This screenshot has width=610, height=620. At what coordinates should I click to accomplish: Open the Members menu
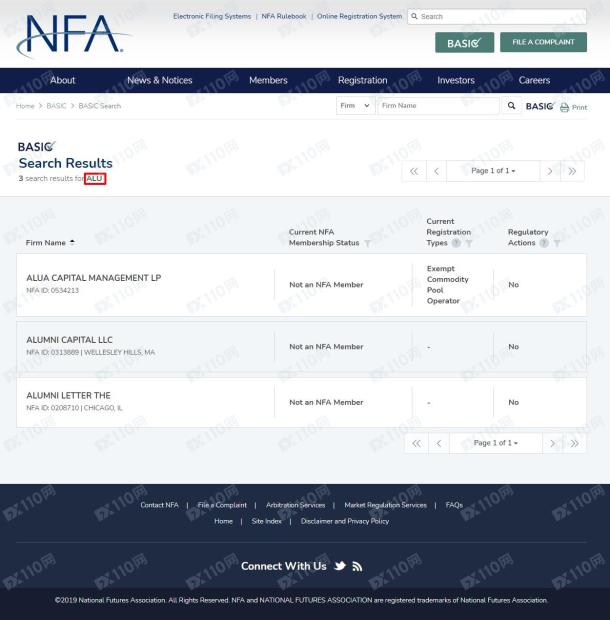pos(268,80)
